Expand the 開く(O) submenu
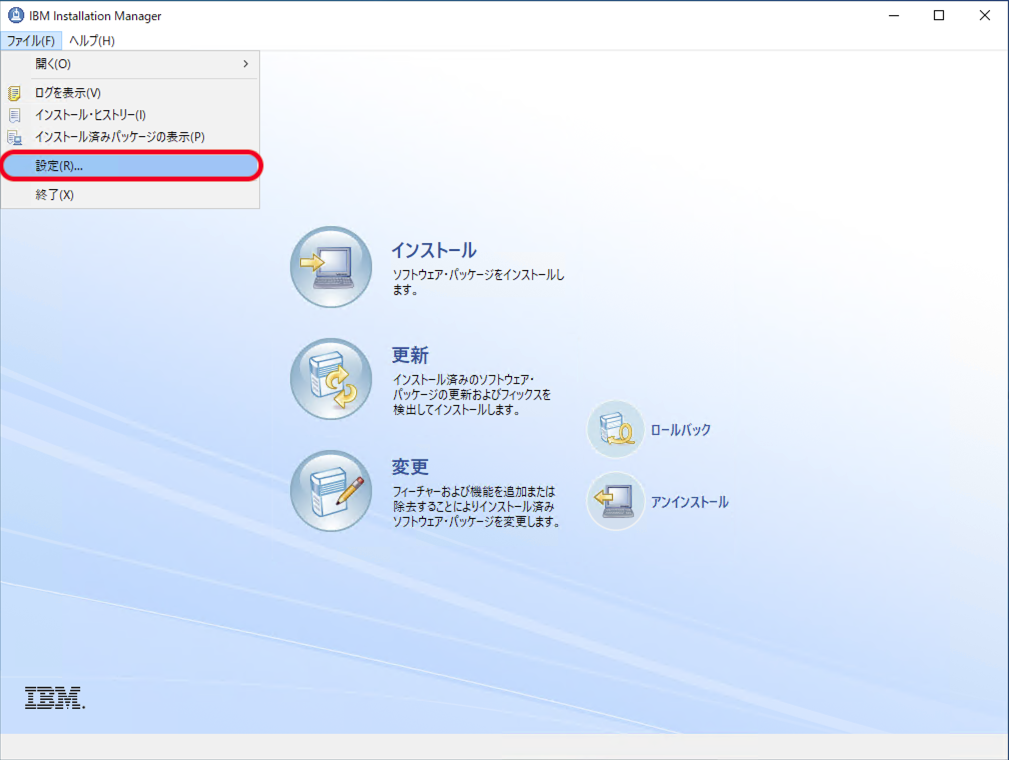1009x760 pixels. 130,64
